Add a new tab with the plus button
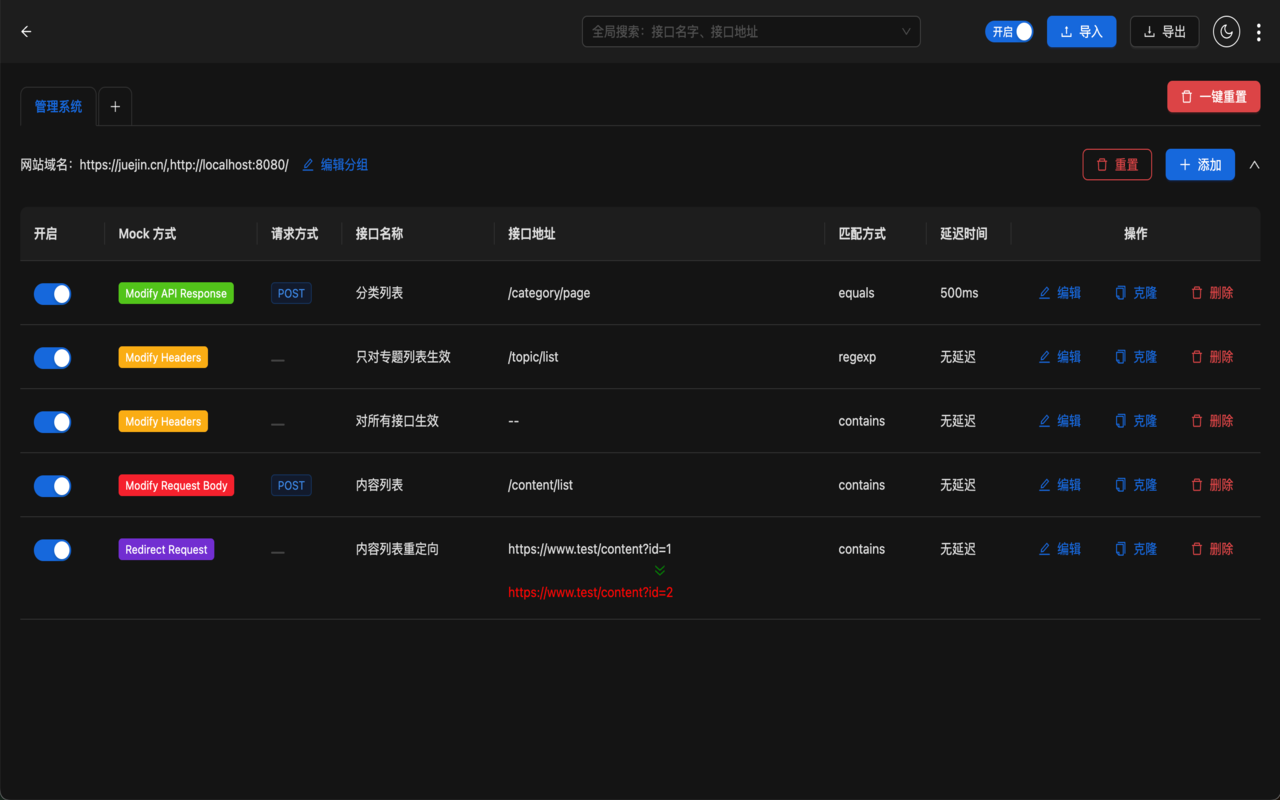Image resolution: width=1280 pixels, height=800 pixels. tap(114, 105)
